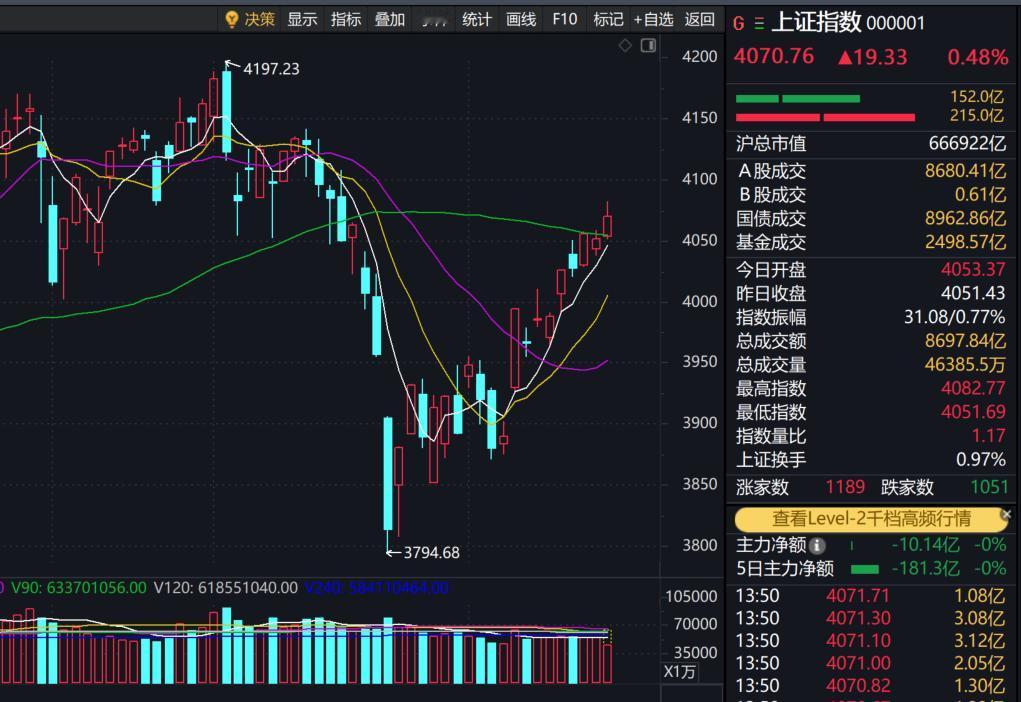
Task: Click the 标记 marker tool
Action: tap(608, 19)
